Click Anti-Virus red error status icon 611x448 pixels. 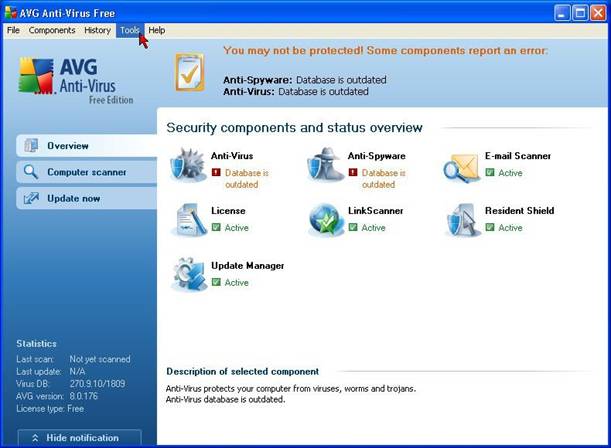[216, 172]
